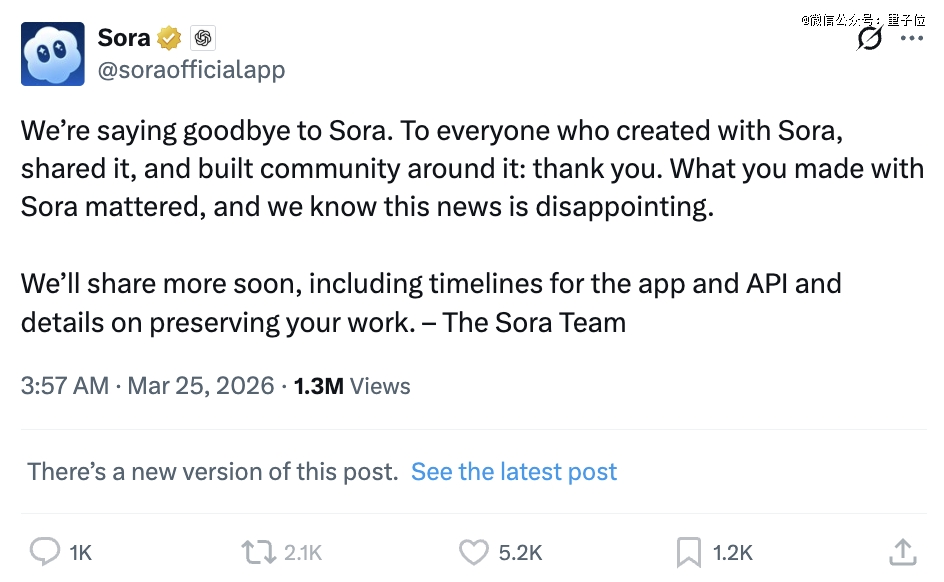
Task: Open the three-dot more options menu
Action: pos(912,38)
